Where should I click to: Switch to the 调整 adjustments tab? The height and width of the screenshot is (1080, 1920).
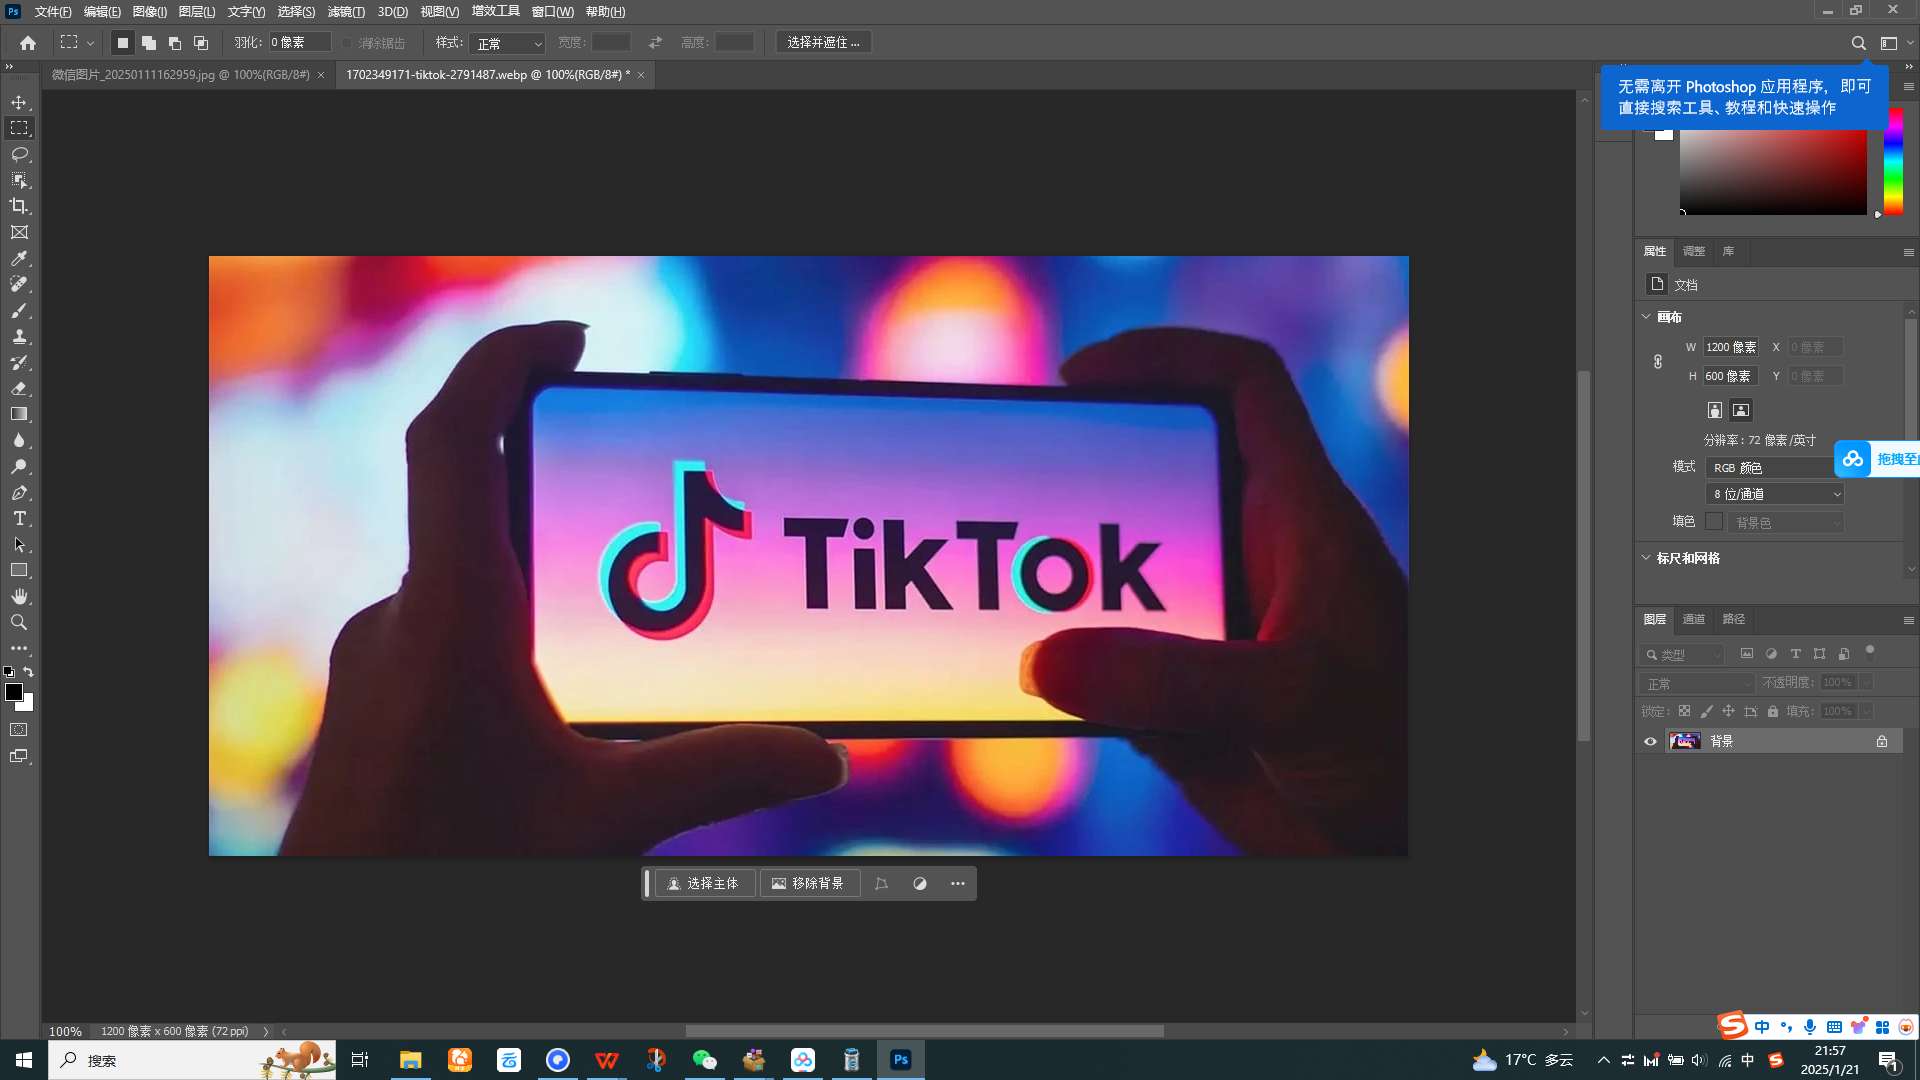tap(1693, 251)
